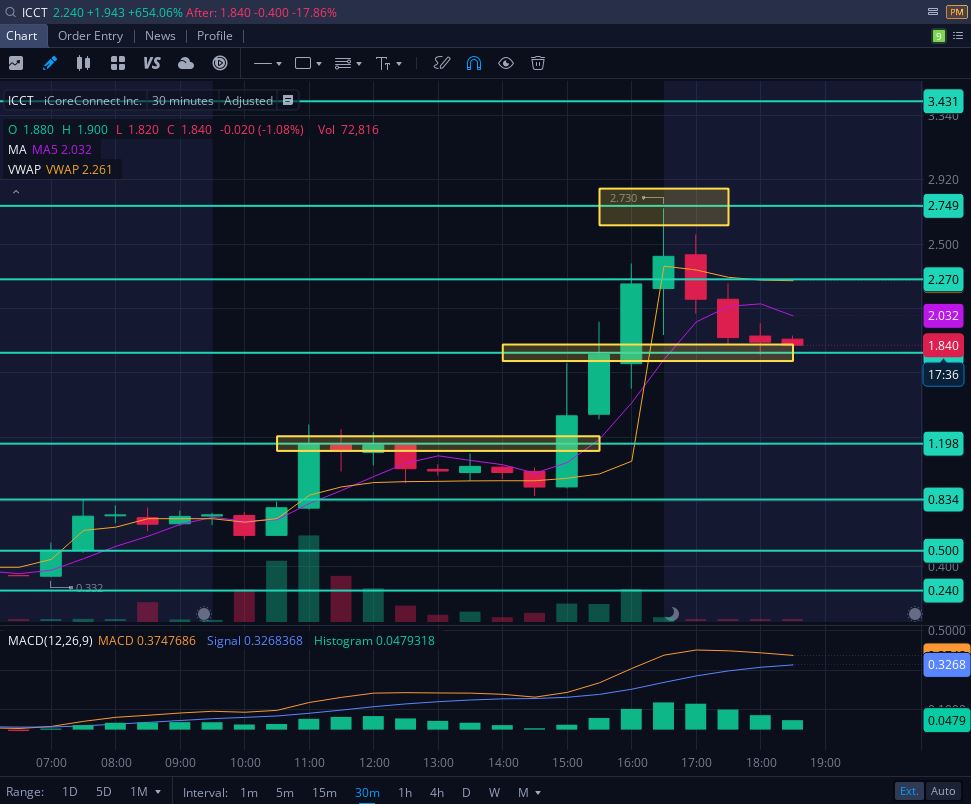Open the line tool dropdown arrow

(279, 64)
